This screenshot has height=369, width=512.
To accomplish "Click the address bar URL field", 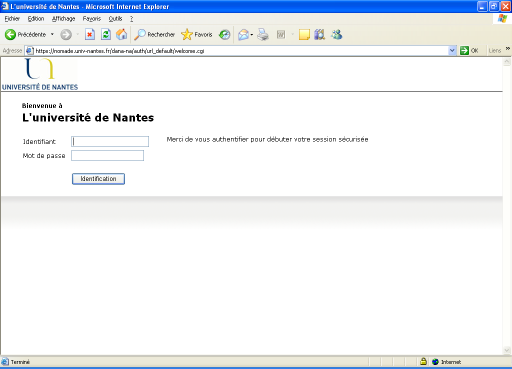I will (x=240, y=51).
